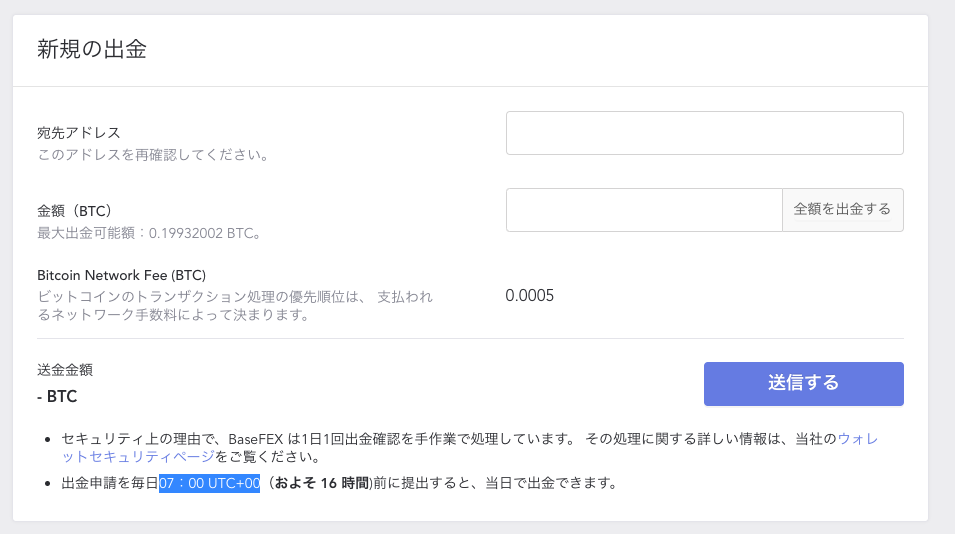Click the highlighted 07：00 UTC+00 text

[x=210, y=483]
